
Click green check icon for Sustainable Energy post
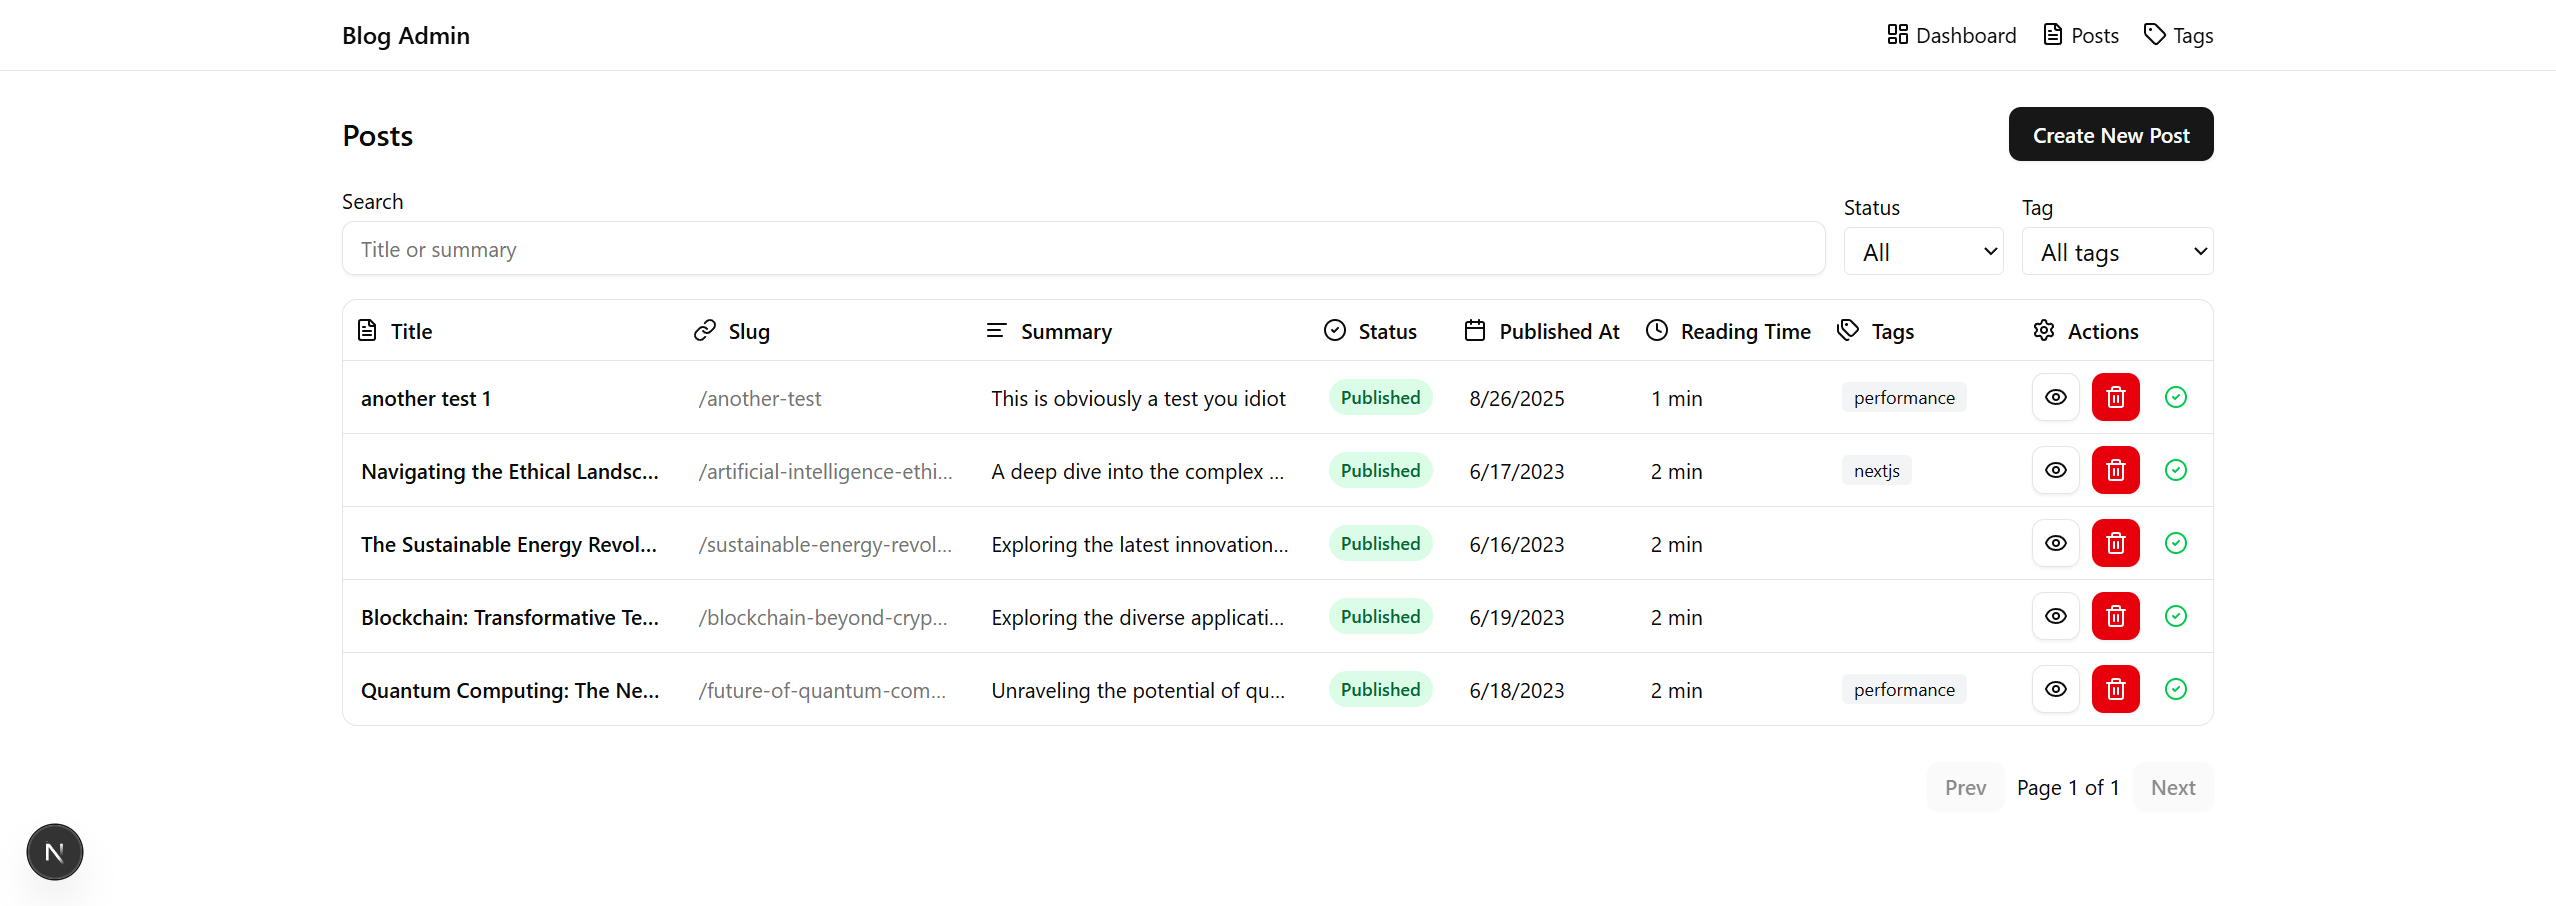coord(2175,543)
